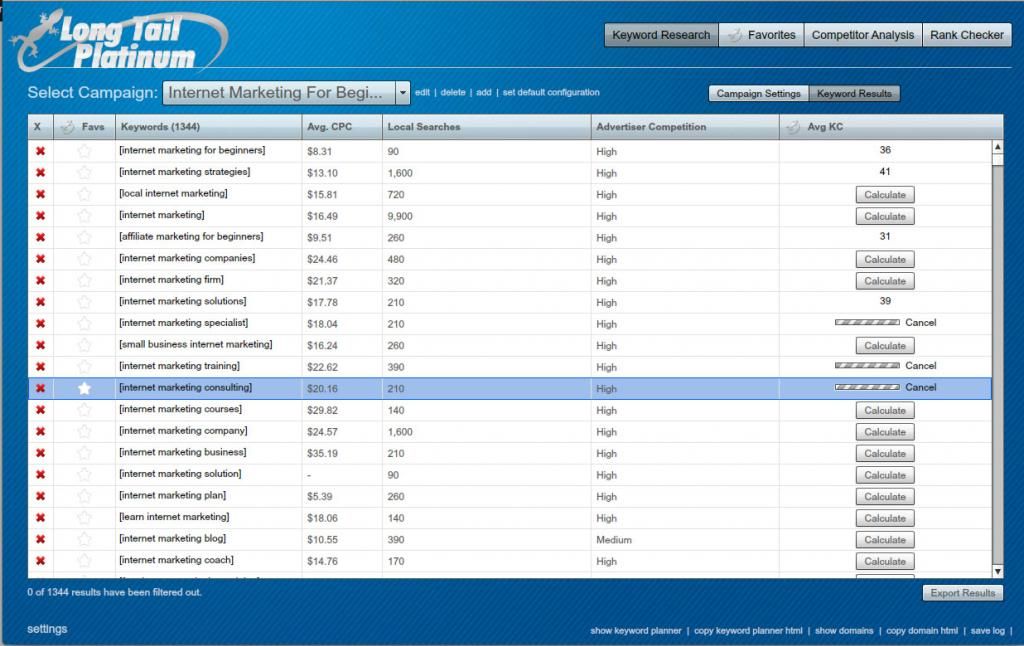Remove the [internet marketing firm] row

pos(40,280)
